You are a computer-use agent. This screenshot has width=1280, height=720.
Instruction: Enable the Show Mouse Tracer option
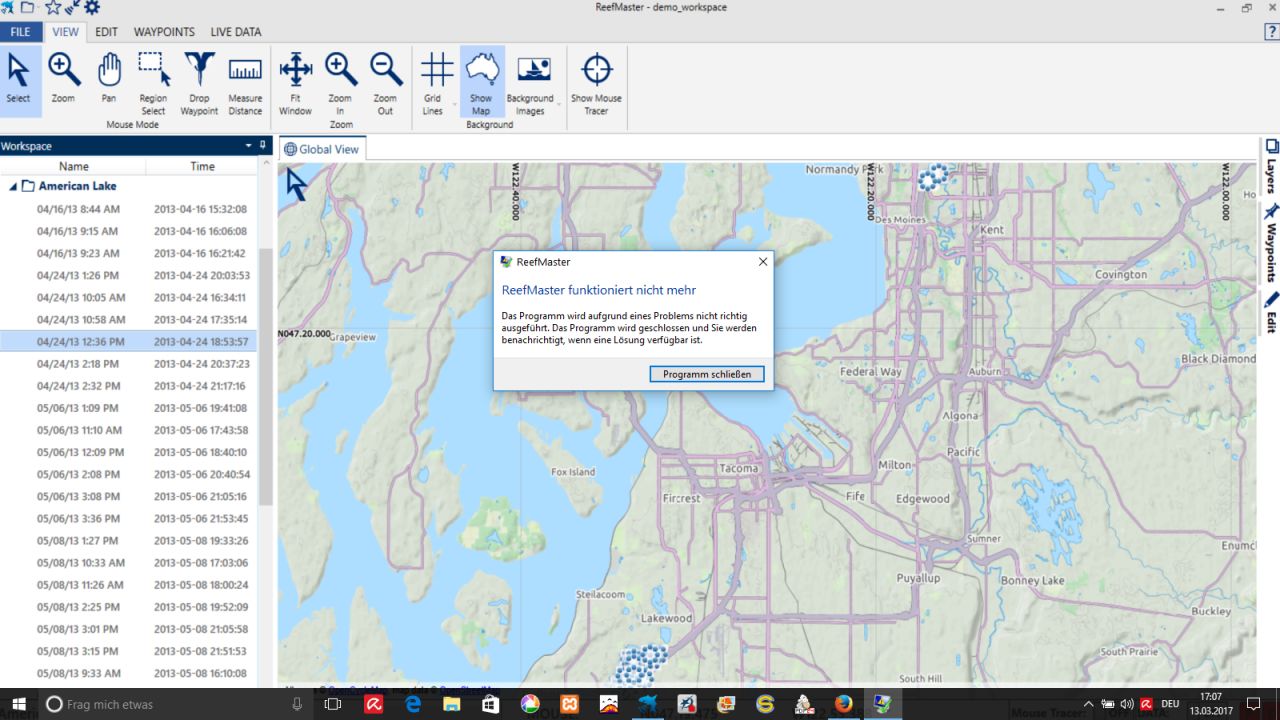point(596,78)
